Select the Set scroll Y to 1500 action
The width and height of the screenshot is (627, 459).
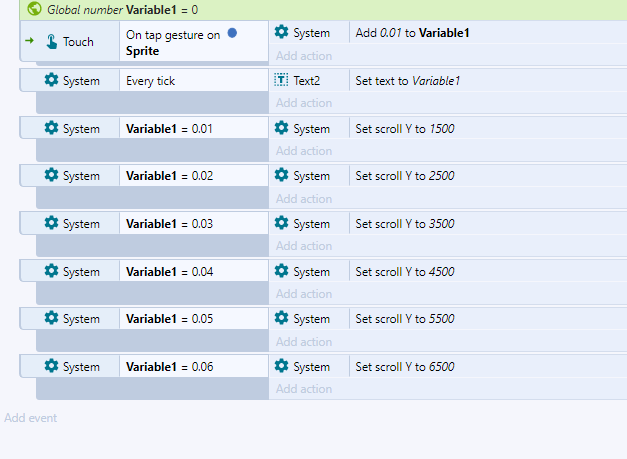click(x=488, y=128)
